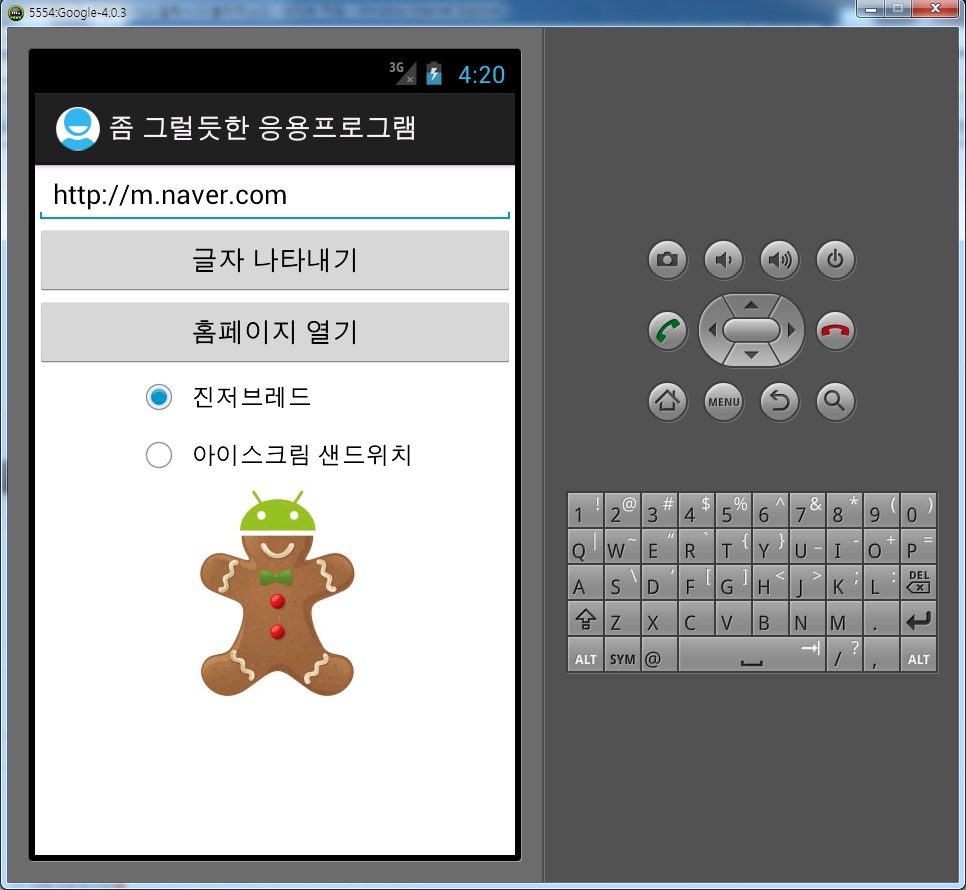The height and width of the screenshot is (890, 966).
Task: Click the emulator window title 5554:Google-4.0.3
Action: (78, 12)
